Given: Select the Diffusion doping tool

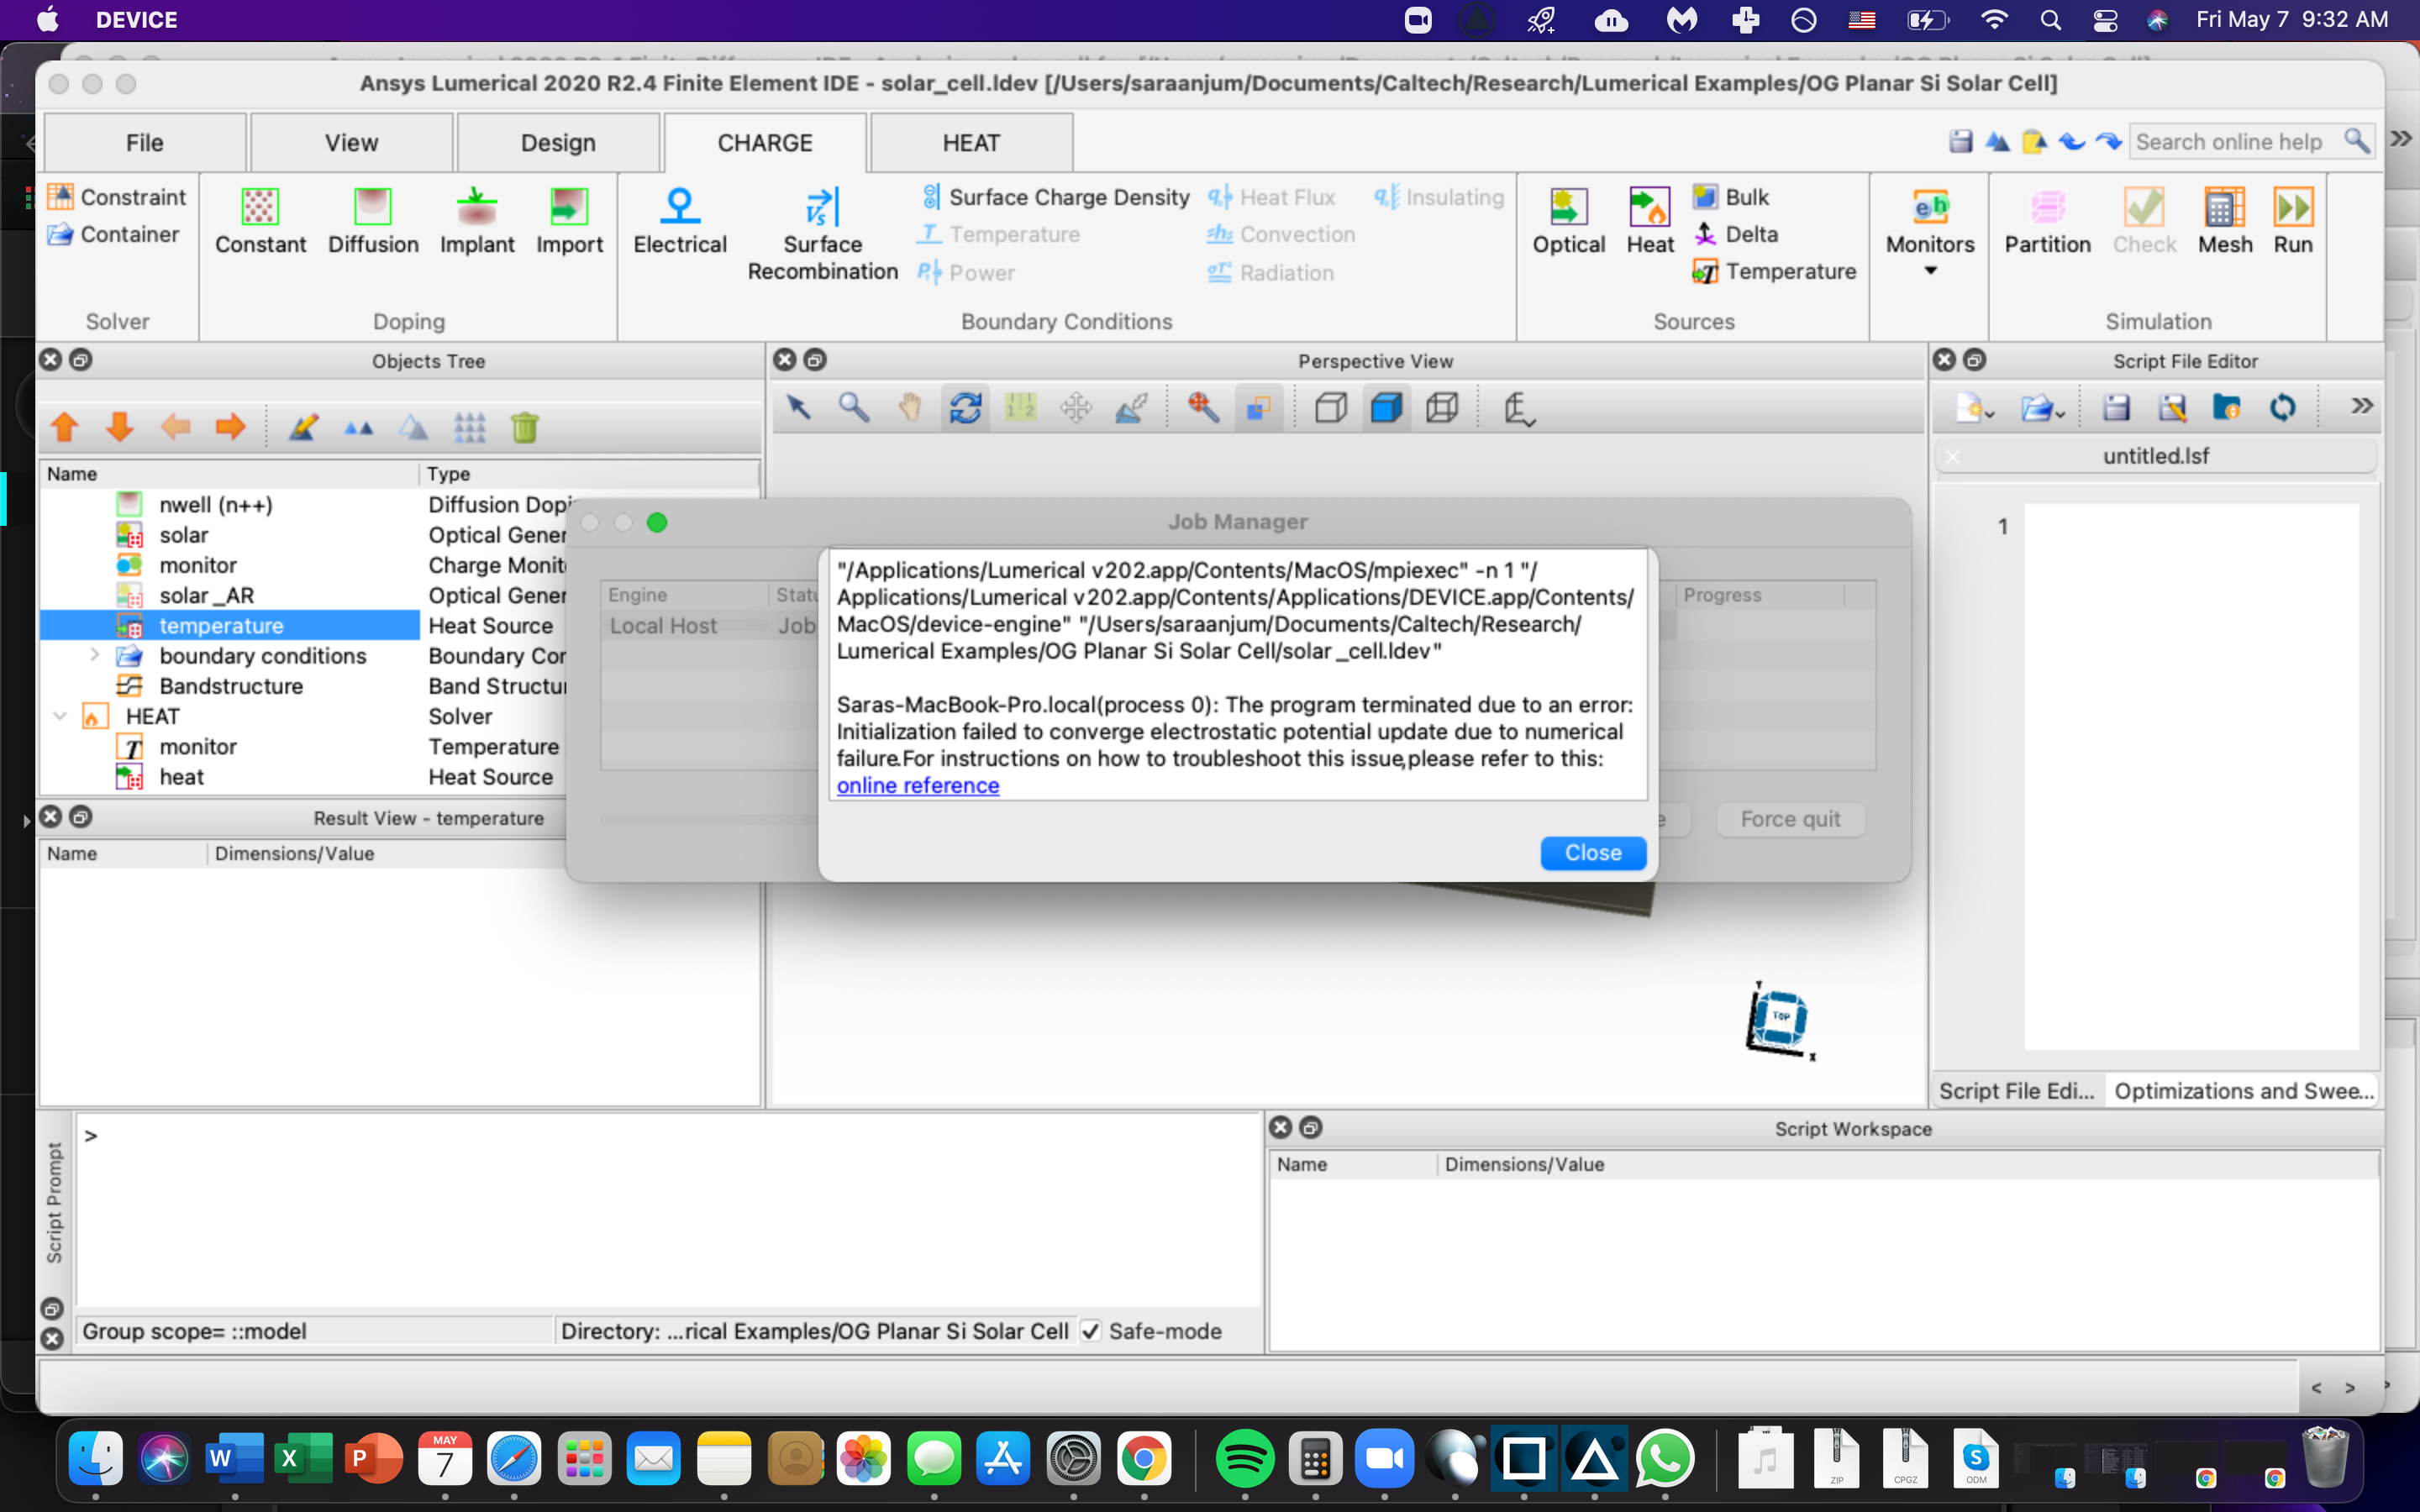Looking at the screenshot, I should pos(373,222).
